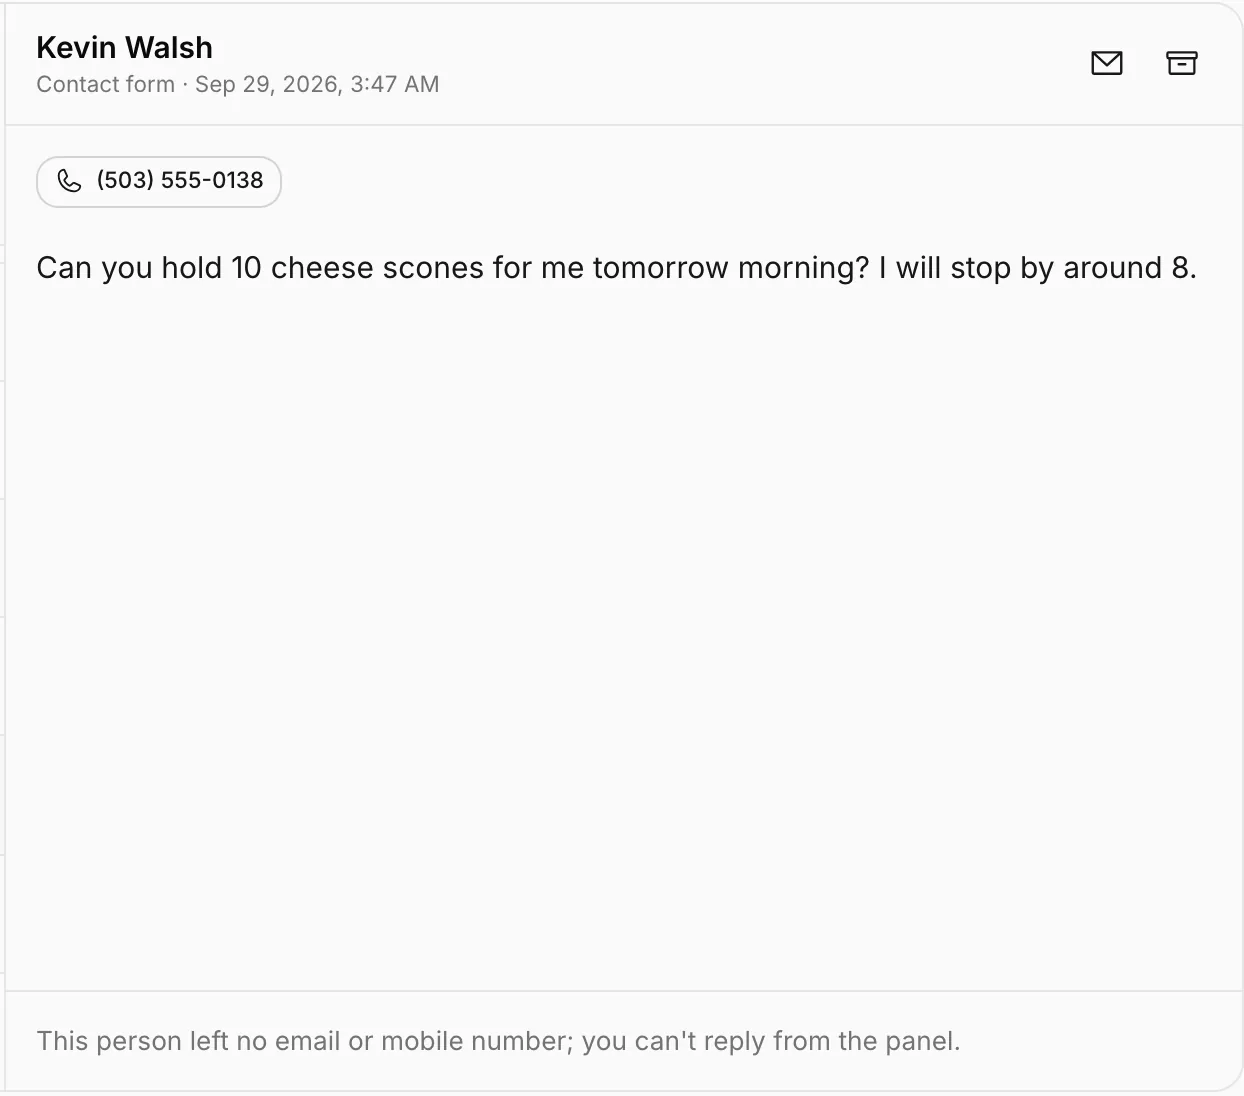
Task: Call Kevin Walsh via the phone number
Action: pyautogui.click(x=159, y=181)
